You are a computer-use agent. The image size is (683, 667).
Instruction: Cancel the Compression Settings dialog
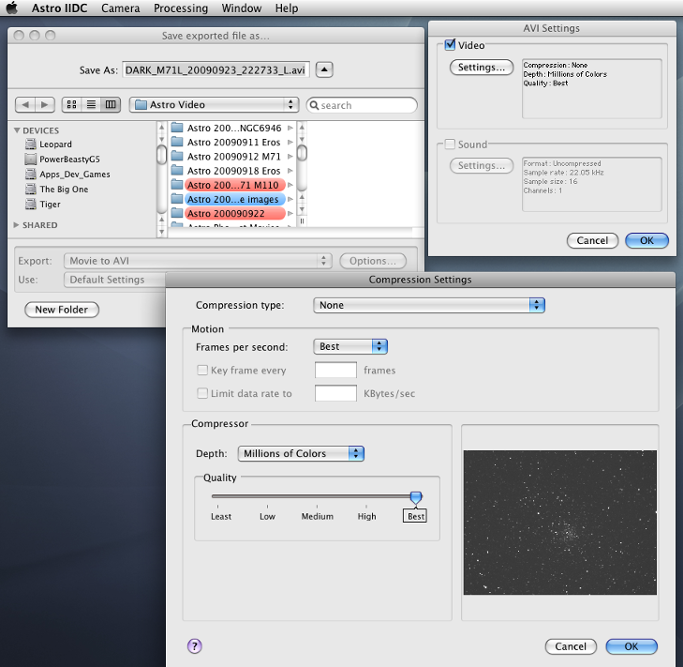point(571,647)
